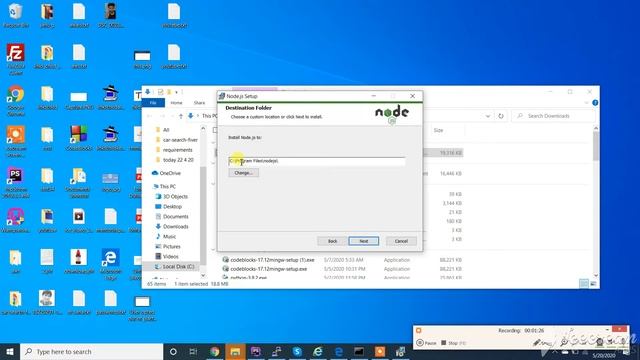Image resolution: width=640 pixels, height=360 pixels.
Task: Open Chrome from the taskbar
Action: coord(214,351)
